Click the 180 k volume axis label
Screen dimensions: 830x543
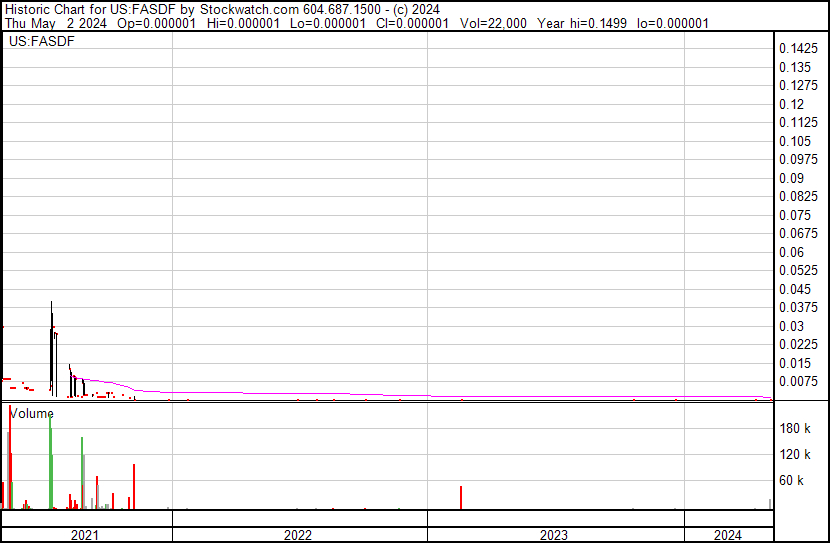tap(795, 428)
